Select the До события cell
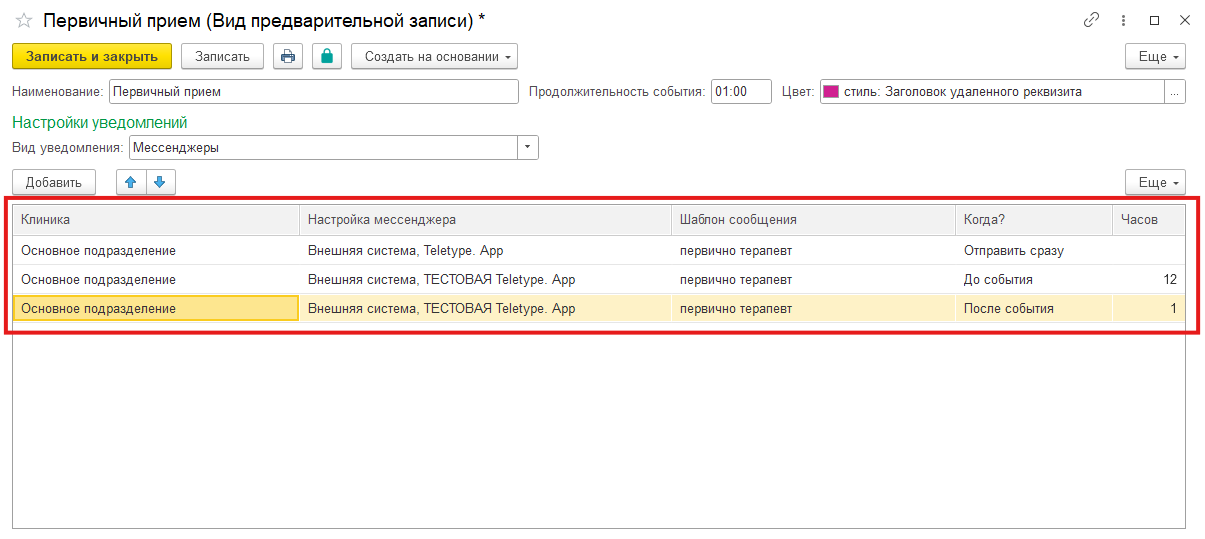This screenshot has height=539, width=1205. pos(1033,280)
